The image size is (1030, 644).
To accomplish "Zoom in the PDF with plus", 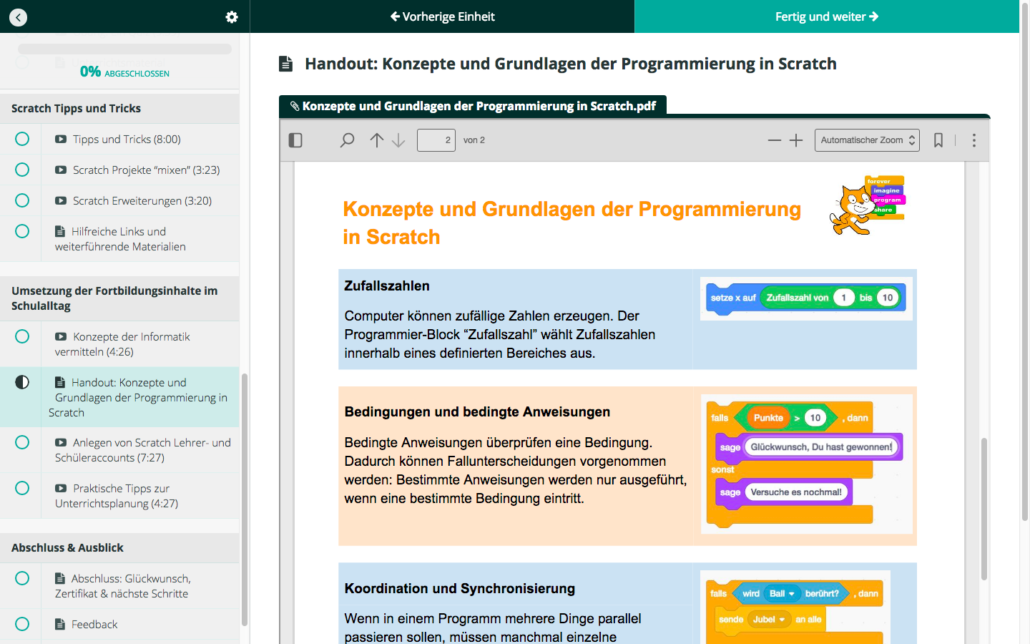I will pyautogui.click(x=796, y=141).
